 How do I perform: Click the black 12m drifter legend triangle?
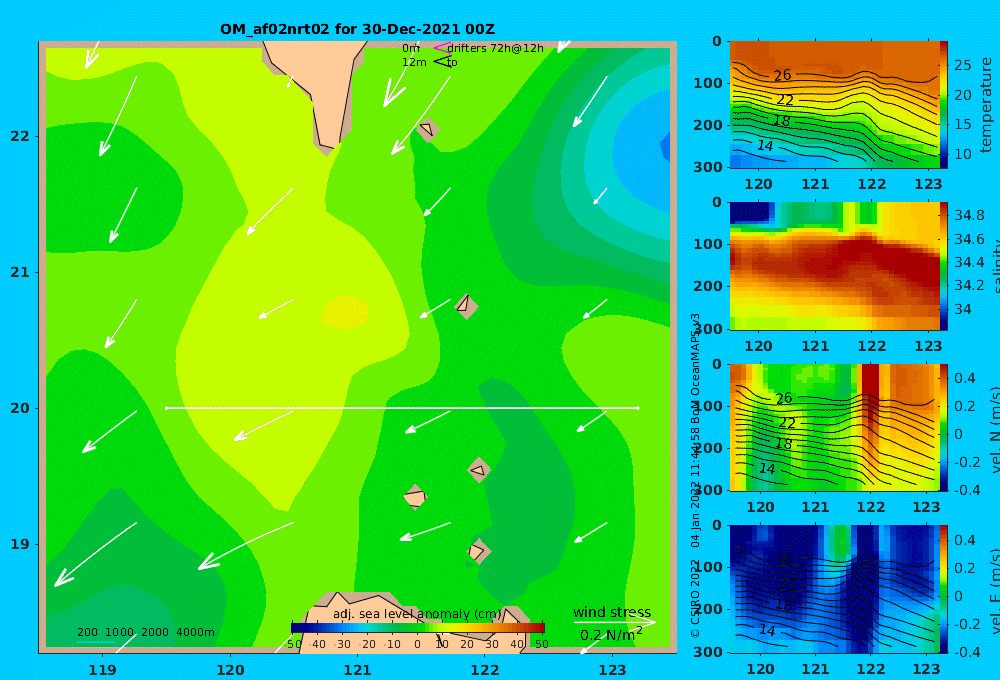tap(441, 61)
